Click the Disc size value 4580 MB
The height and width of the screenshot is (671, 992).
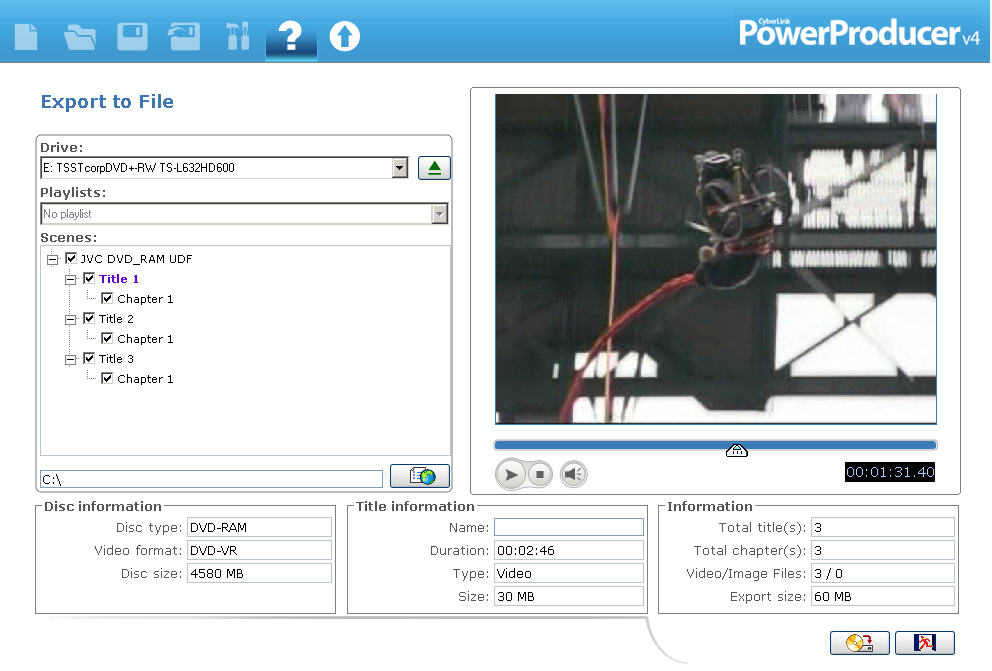[x=259, y=574]
